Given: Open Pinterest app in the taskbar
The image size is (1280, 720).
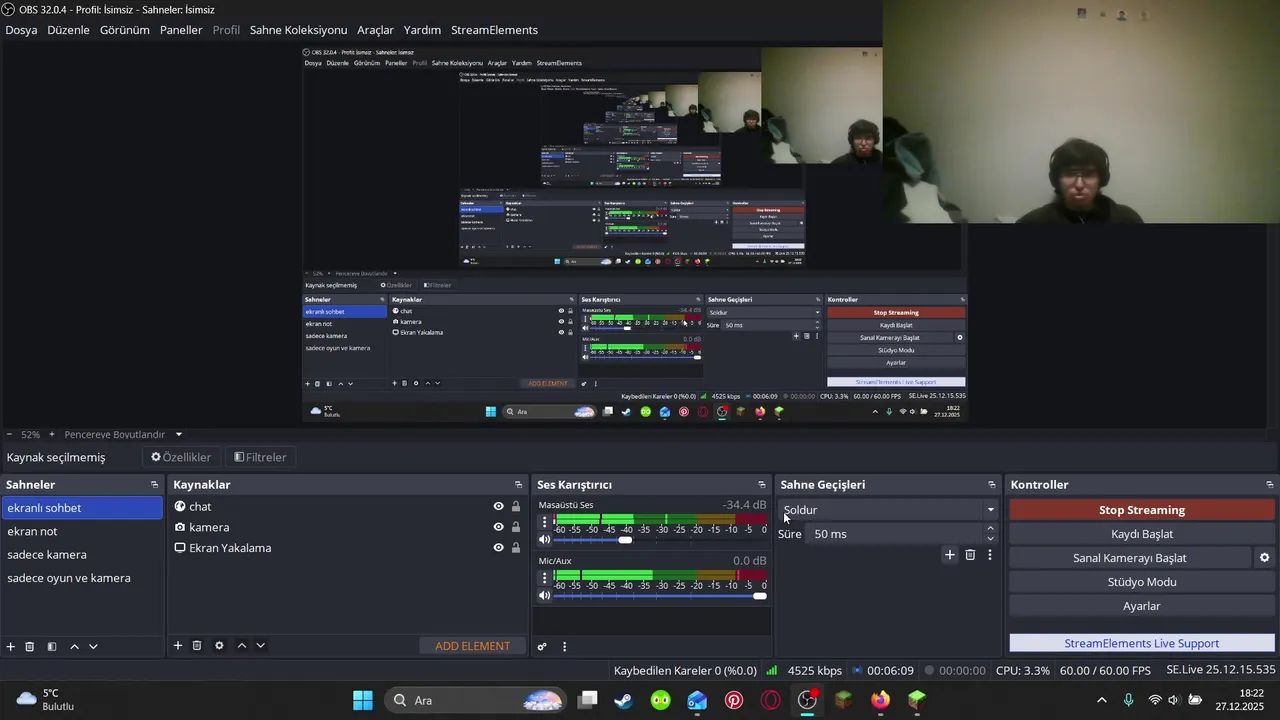Looking at the screenshot, I should point(734,700).
